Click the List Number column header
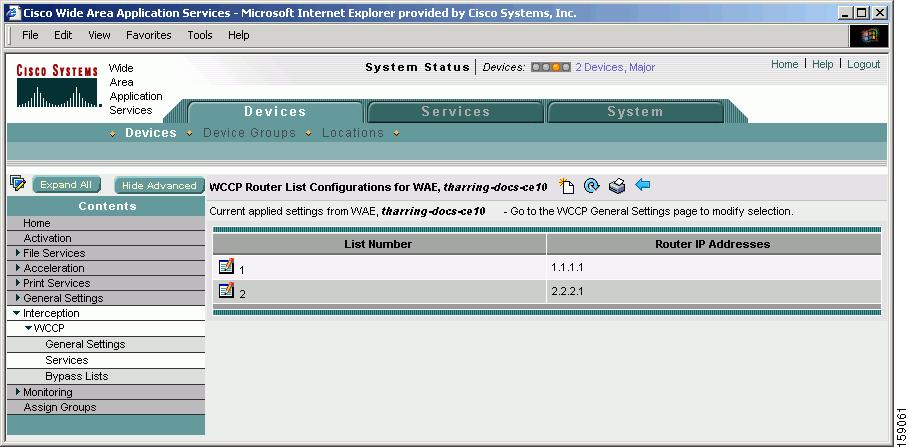Screen dimensions: 909x447 [379, 244]
